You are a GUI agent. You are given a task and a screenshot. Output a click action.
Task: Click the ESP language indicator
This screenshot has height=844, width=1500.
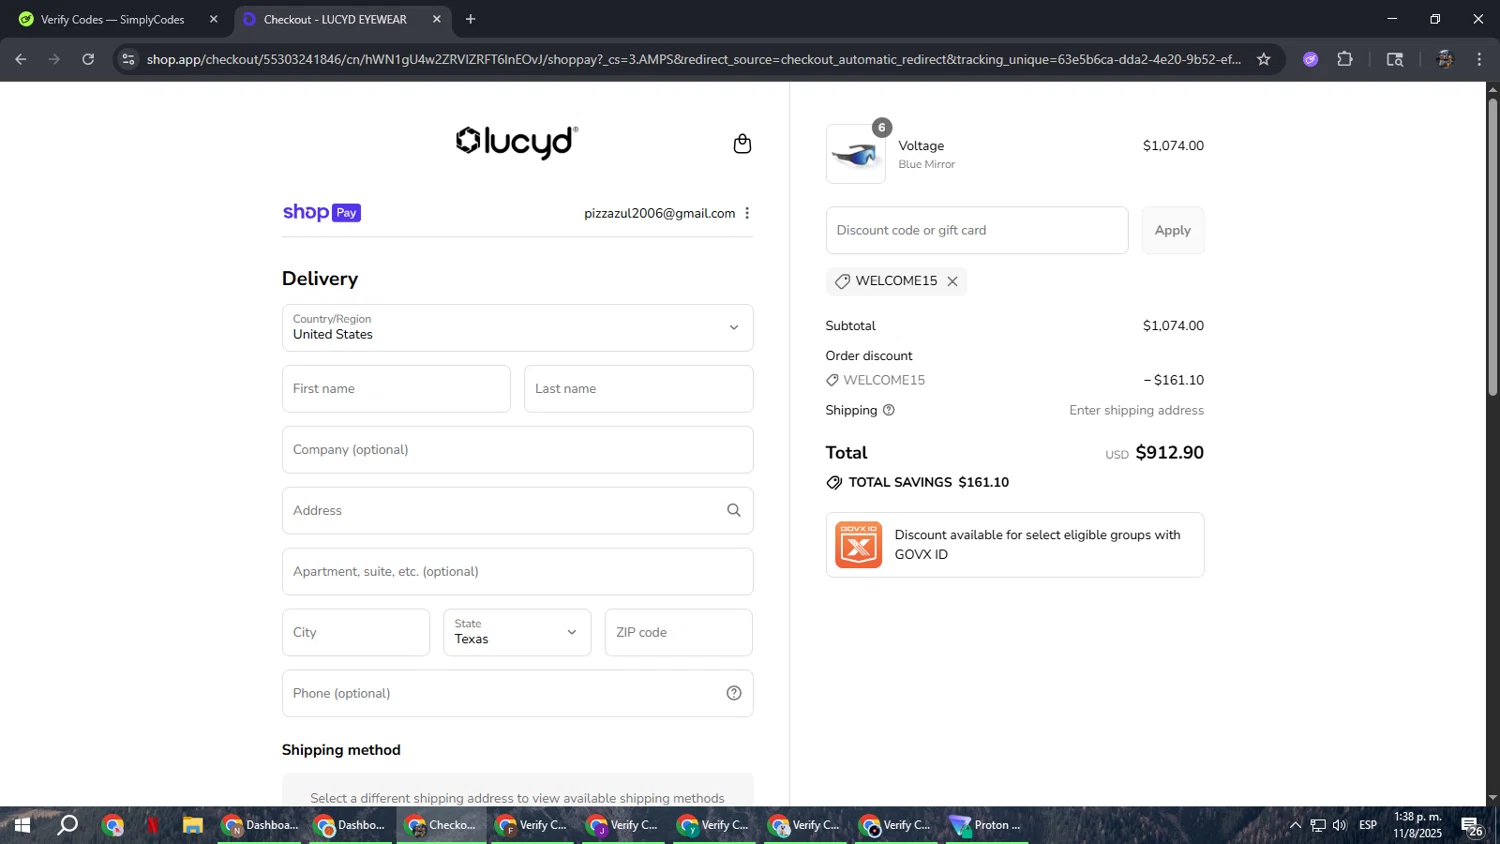click(1368, 825)
